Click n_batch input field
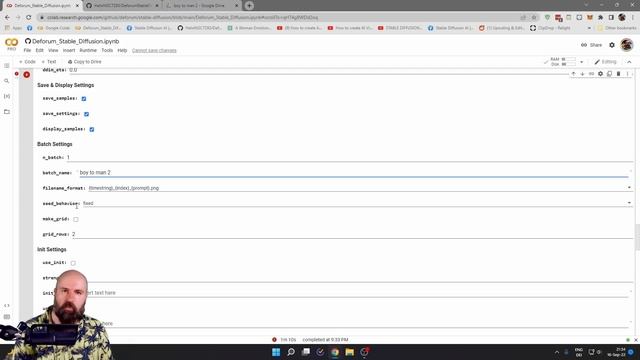This screenshot has width=640, height=360. click(350, 158)
